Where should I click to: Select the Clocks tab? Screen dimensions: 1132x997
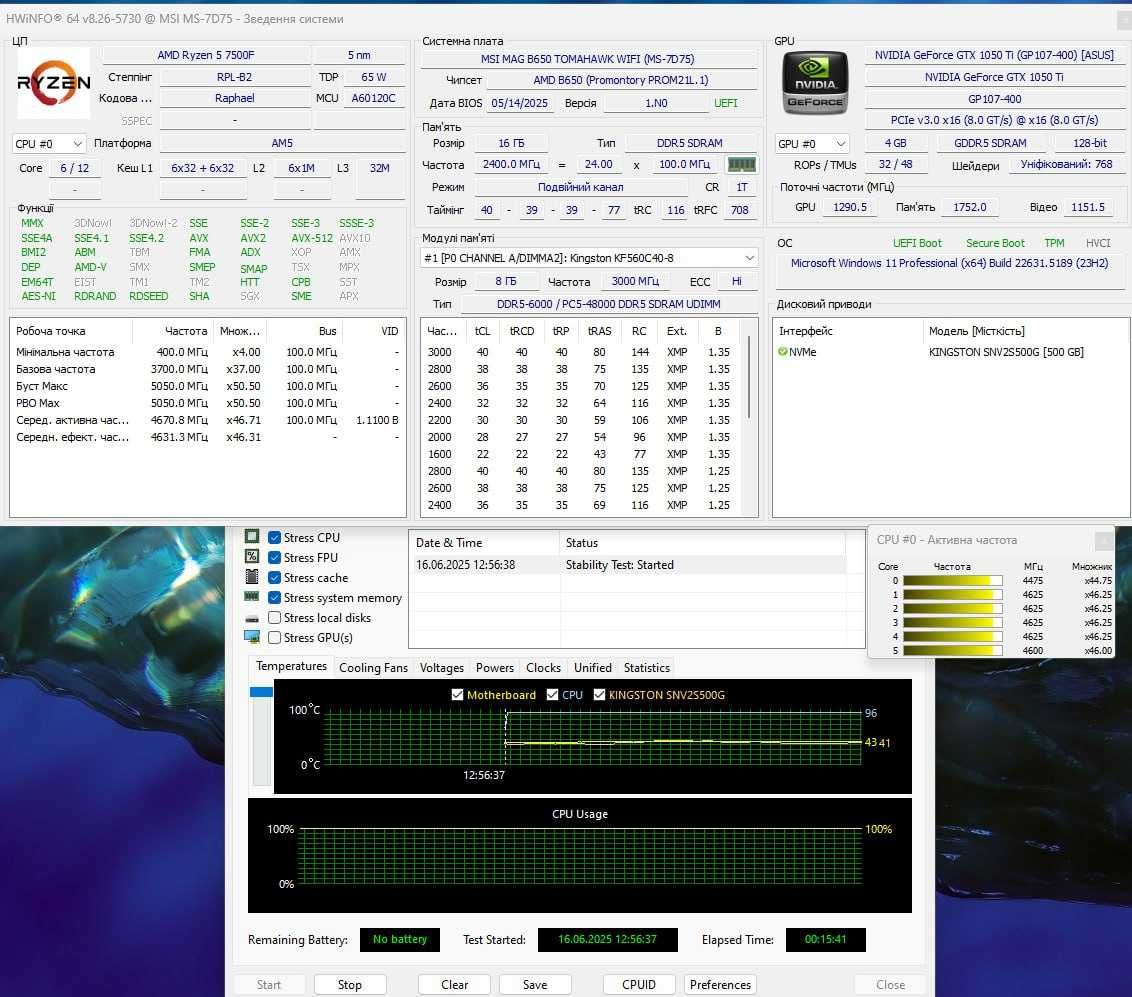coord(543,668)
